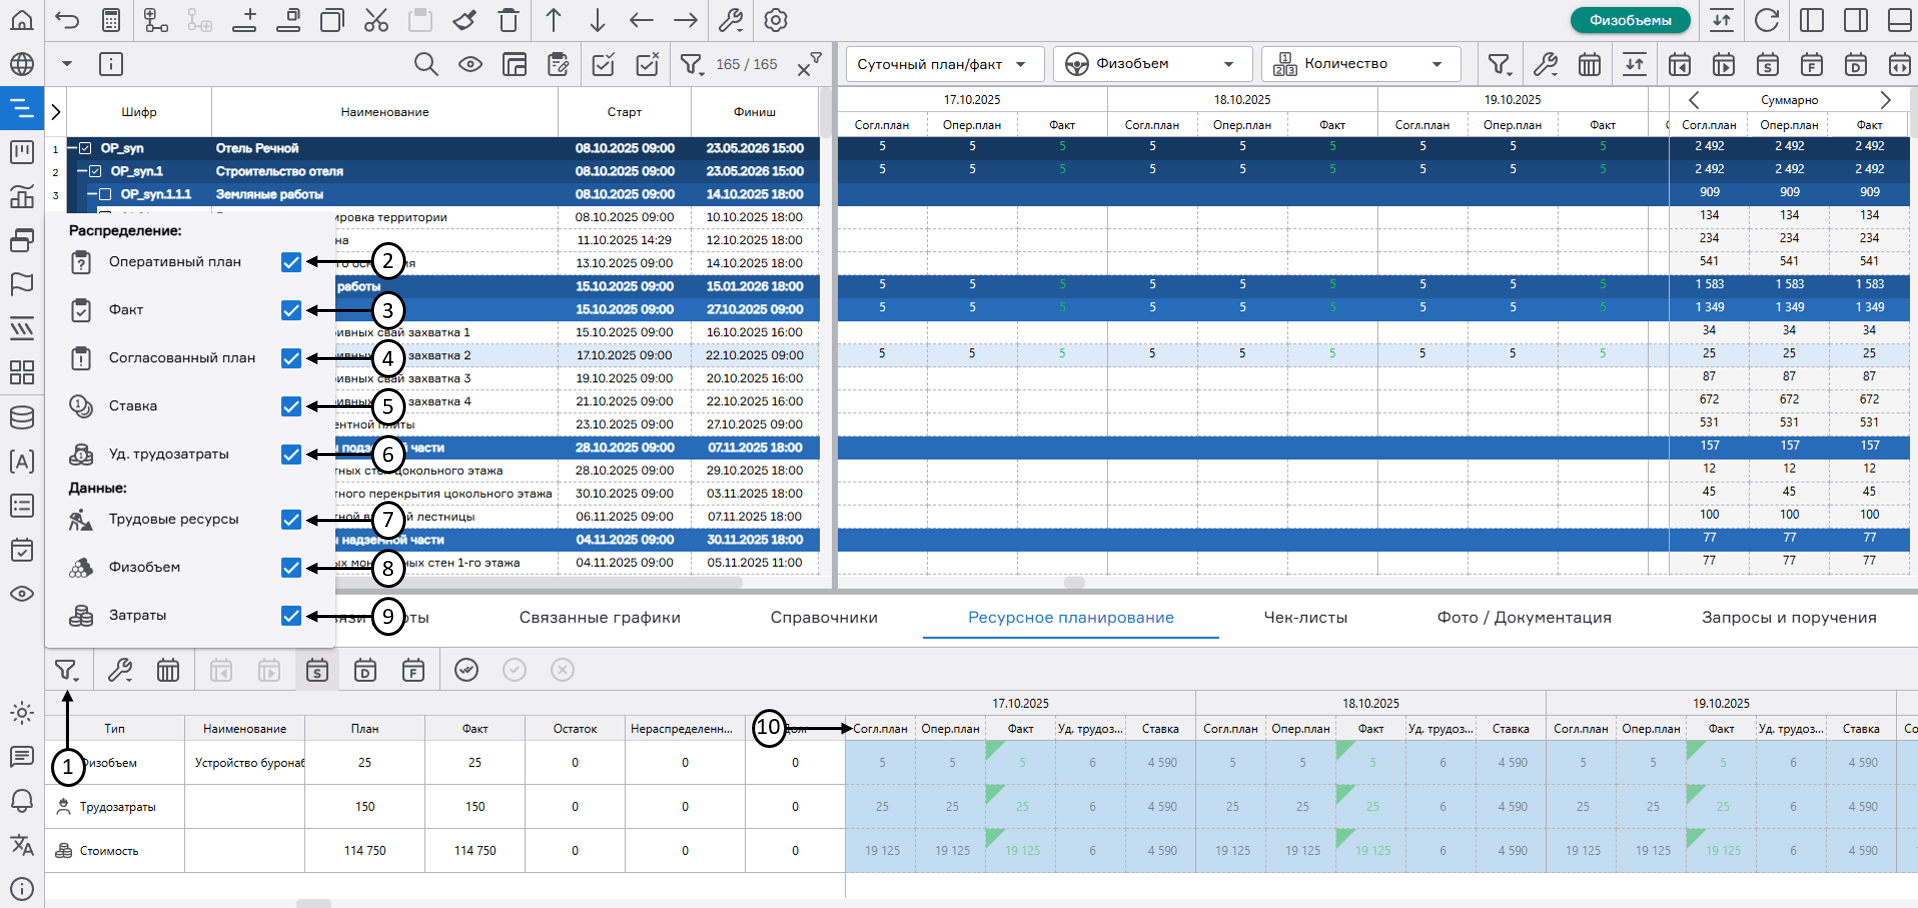The height and width of the screenshot is (908, 1918).
Task: Open the Справочники tab
Action: point(824,618)
